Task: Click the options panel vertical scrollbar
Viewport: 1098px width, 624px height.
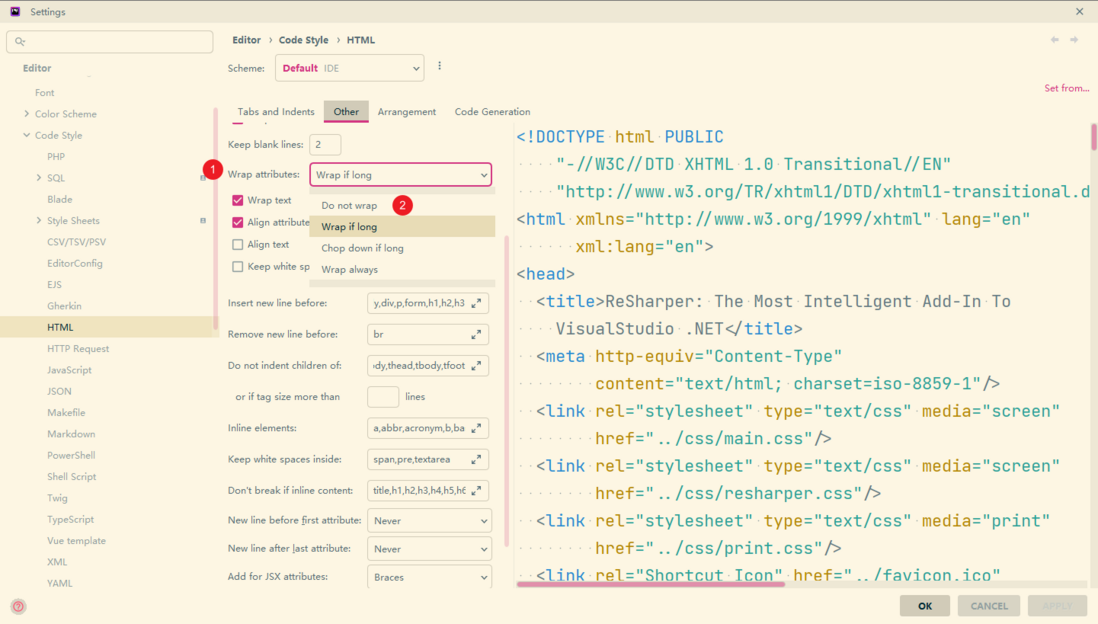Action: [507, 391]
